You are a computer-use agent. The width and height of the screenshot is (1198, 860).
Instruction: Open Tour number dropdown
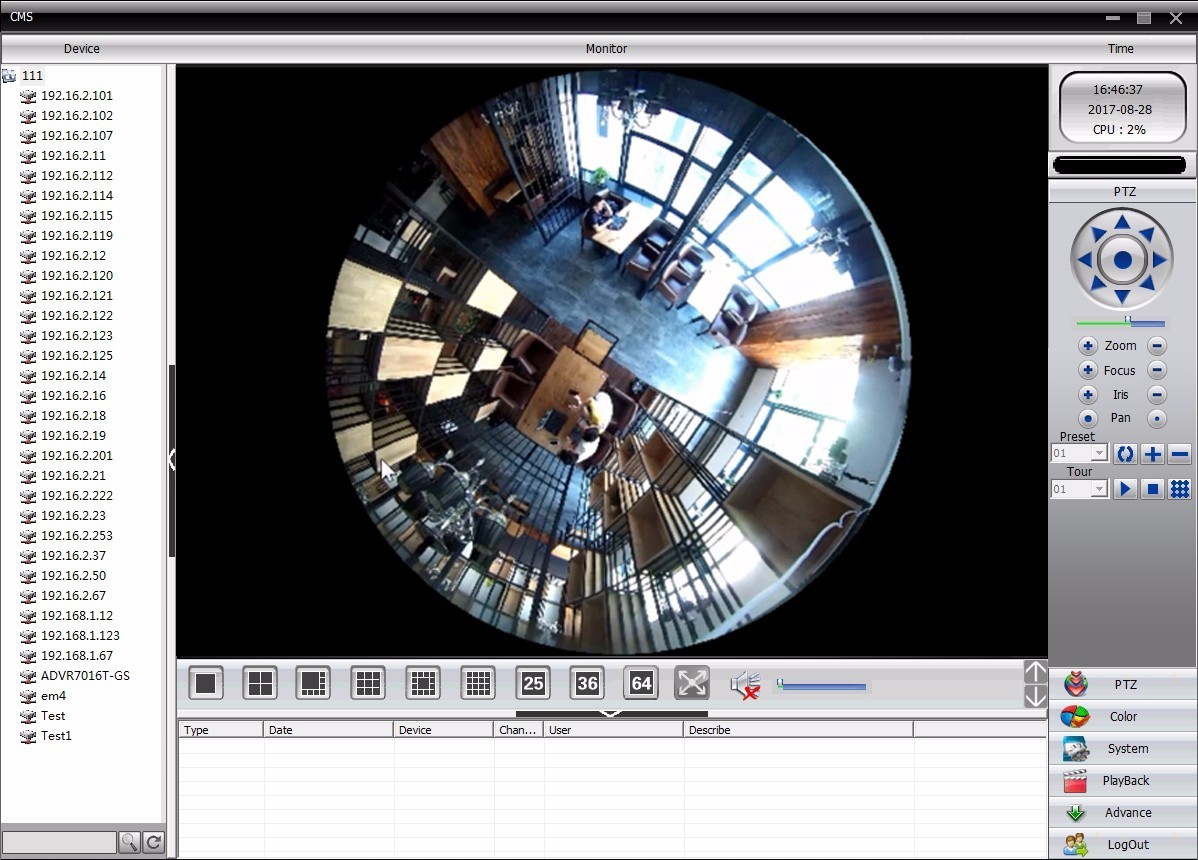coord(1099,489)
